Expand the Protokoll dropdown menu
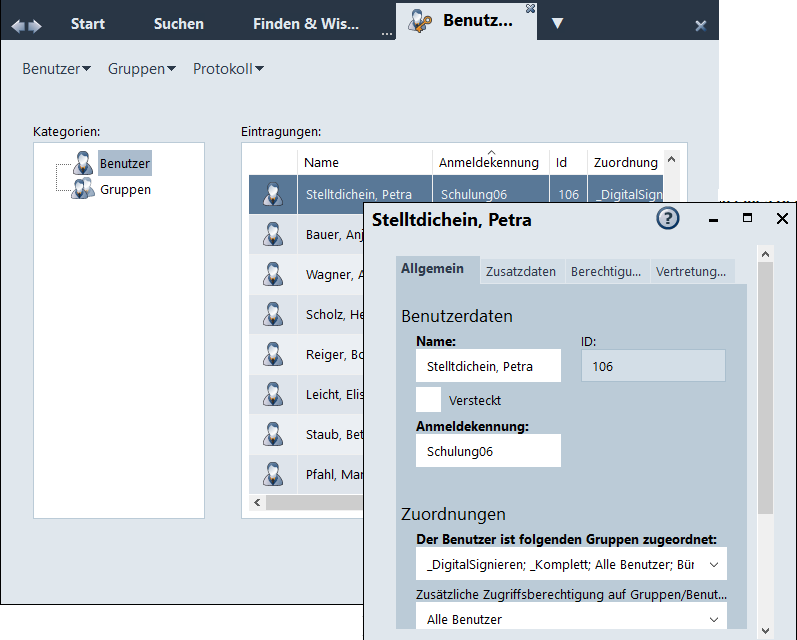This screenshot has width=797, height=640. [228, 69]
